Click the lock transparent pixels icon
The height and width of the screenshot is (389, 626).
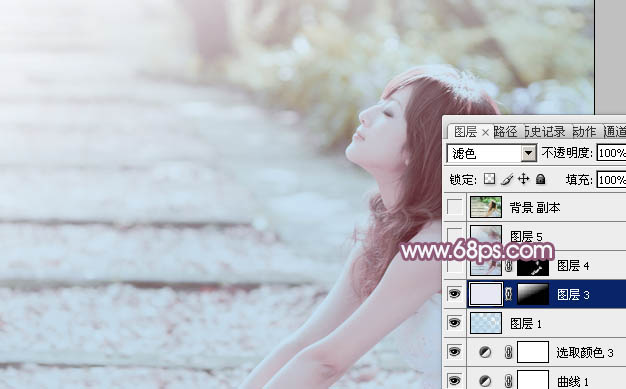click(489, 179)
